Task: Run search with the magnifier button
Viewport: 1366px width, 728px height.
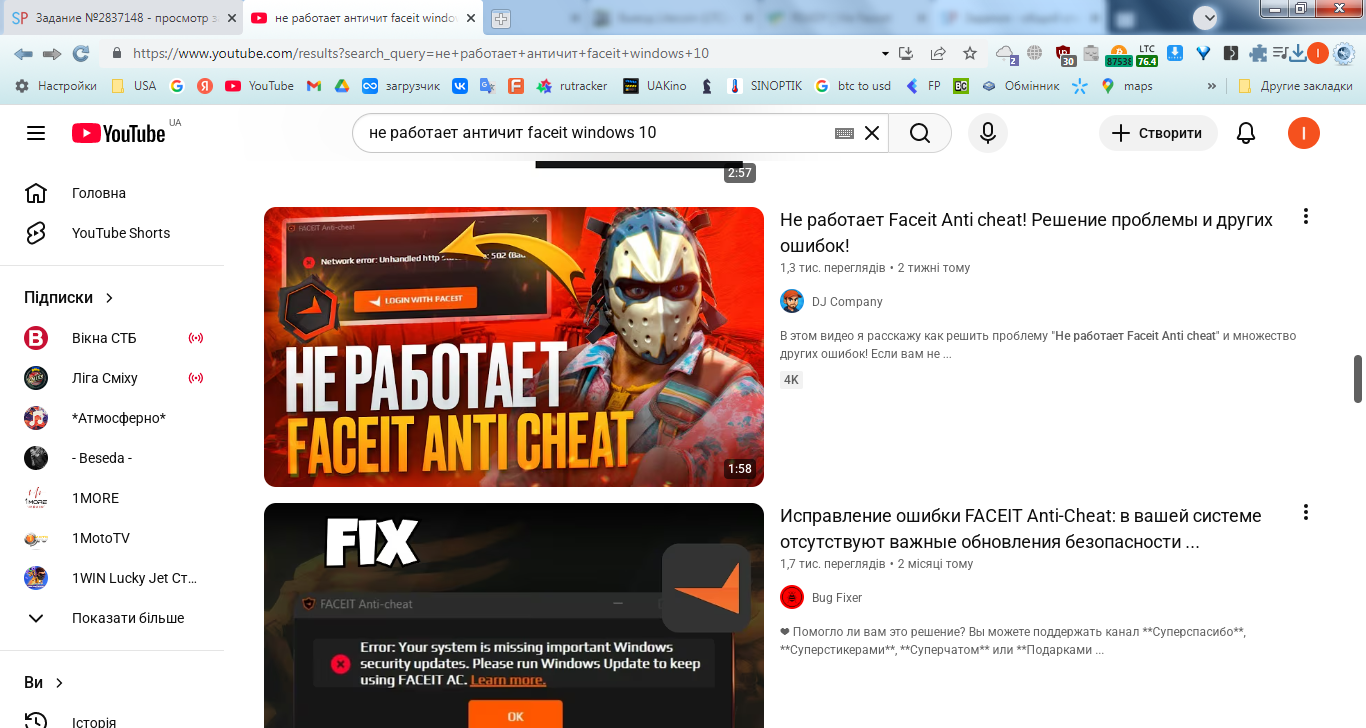Action: pos(920,133)
